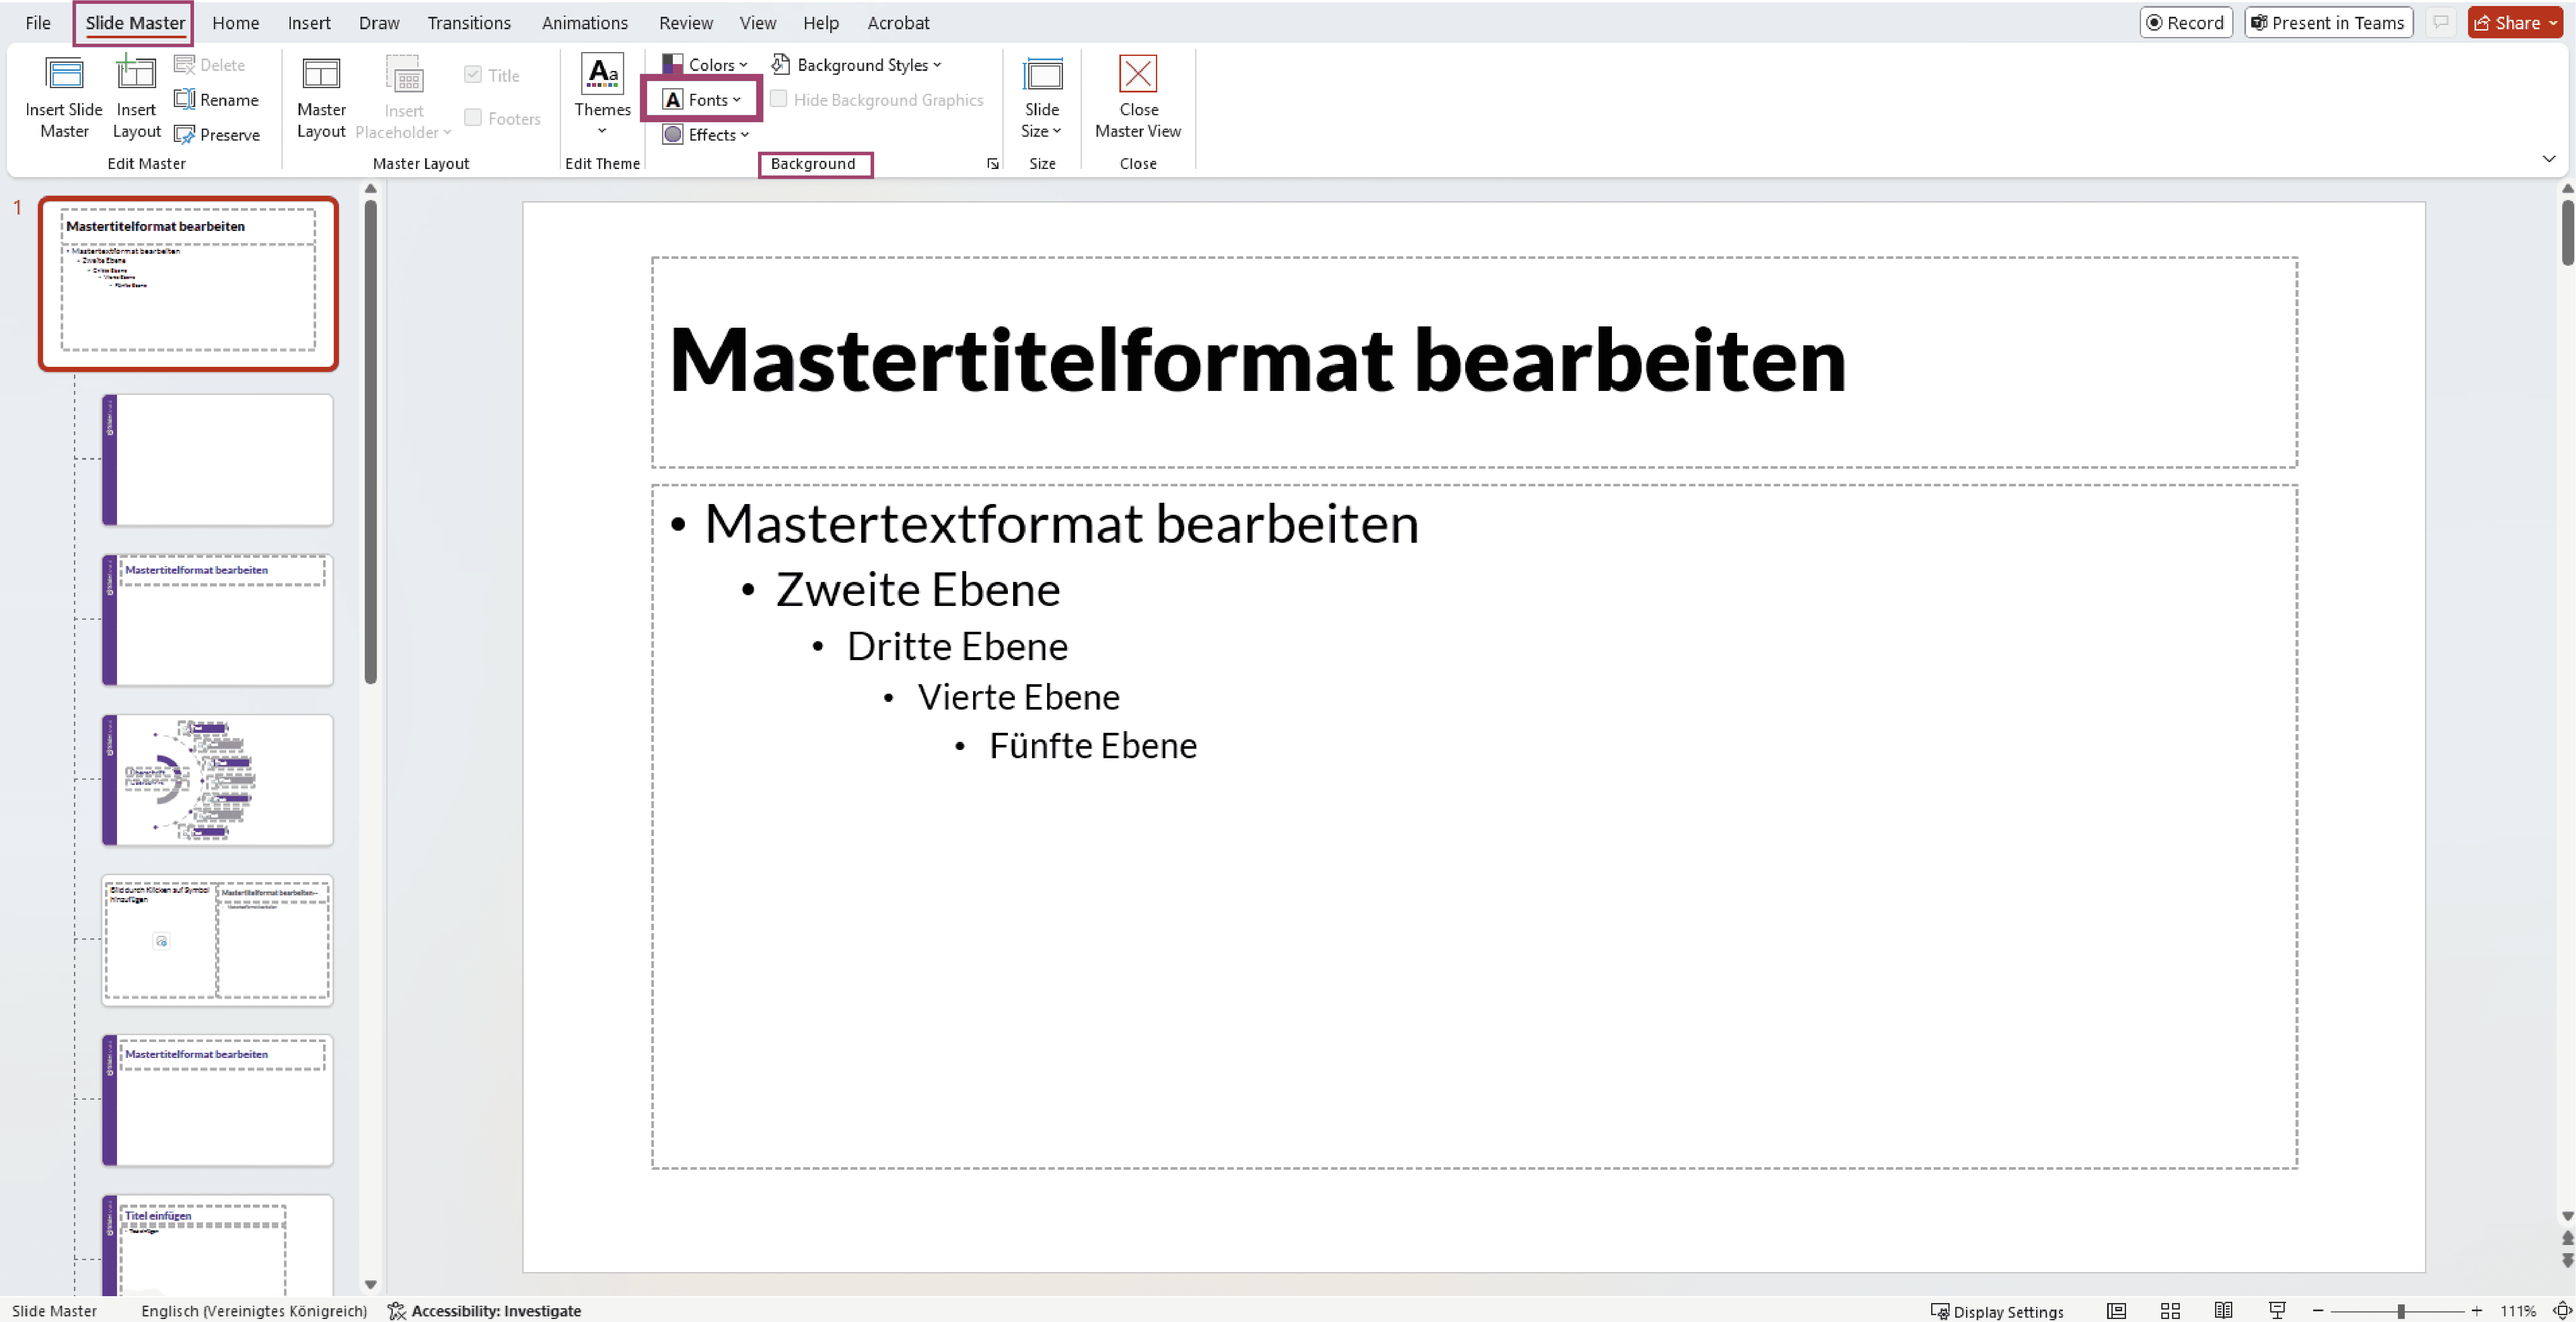Switch to Slide Master tab

135,23
